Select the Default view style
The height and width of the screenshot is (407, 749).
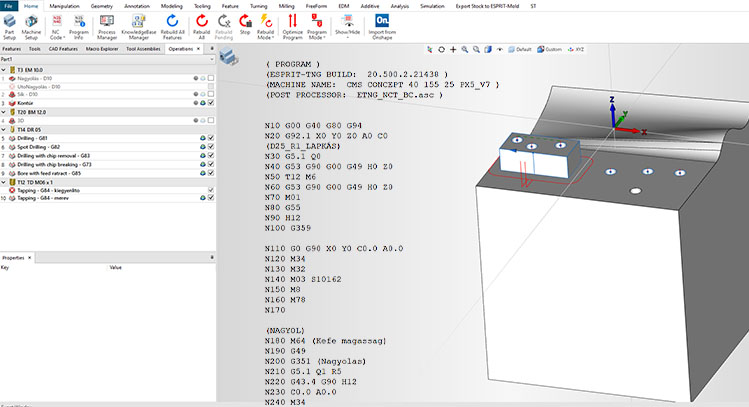pyautogui.click(x=520, y=49)
